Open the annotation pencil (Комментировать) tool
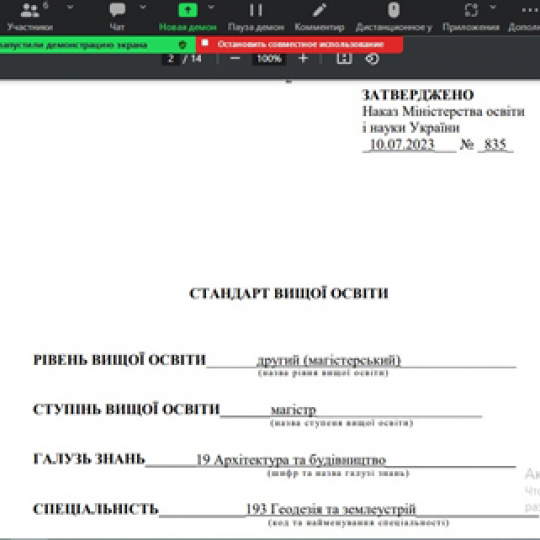The height and width of the screenshot is (540, 540). pyautogui.click(x=319, y=16)
